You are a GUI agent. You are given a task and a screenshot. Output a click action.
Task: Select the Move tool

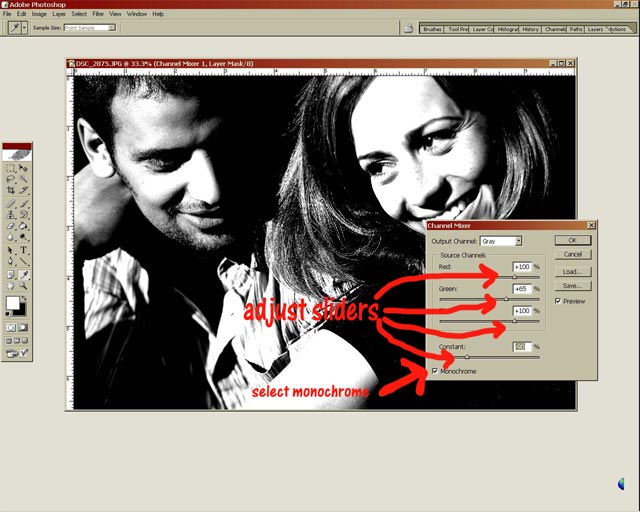(24, 168)
